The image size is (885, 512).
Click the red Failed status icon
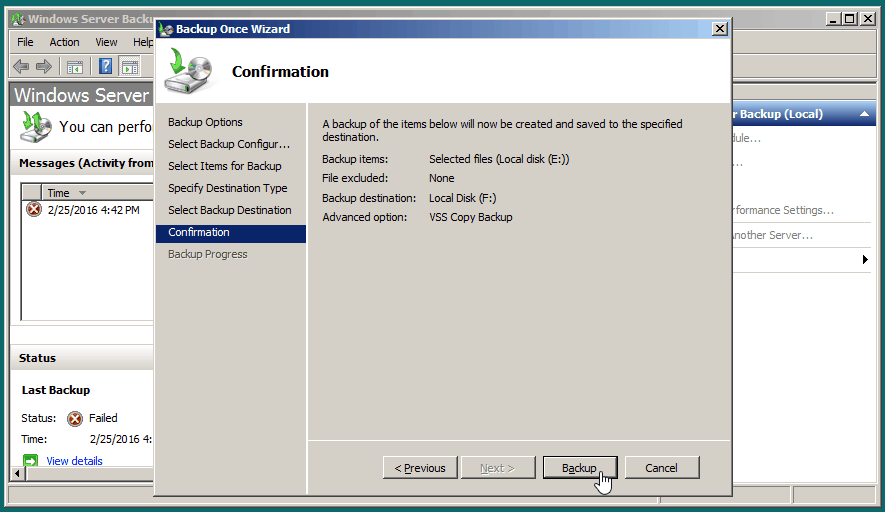click(75, 418)
